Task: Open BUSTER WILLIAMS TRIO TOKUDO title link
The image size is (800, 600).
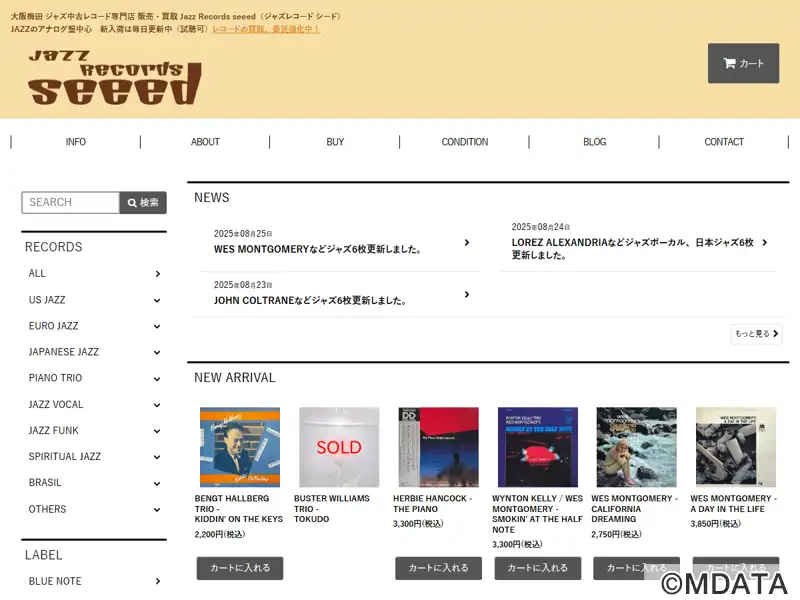Action: coord(332,509)
